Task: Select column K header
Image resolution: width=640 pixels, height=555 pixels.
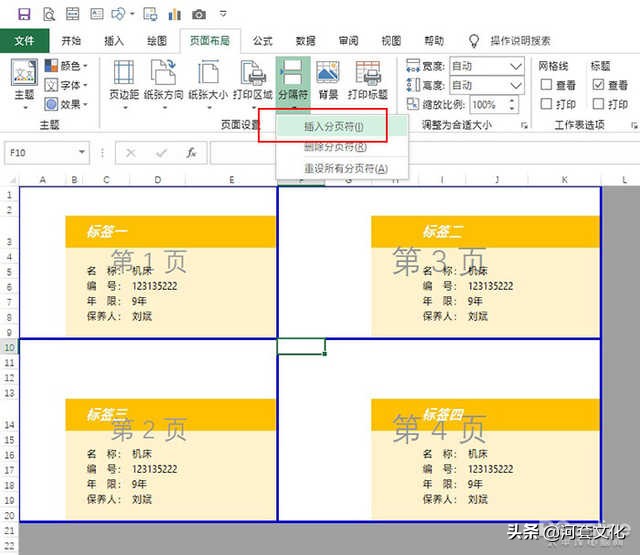Action: tap(564, 180)
